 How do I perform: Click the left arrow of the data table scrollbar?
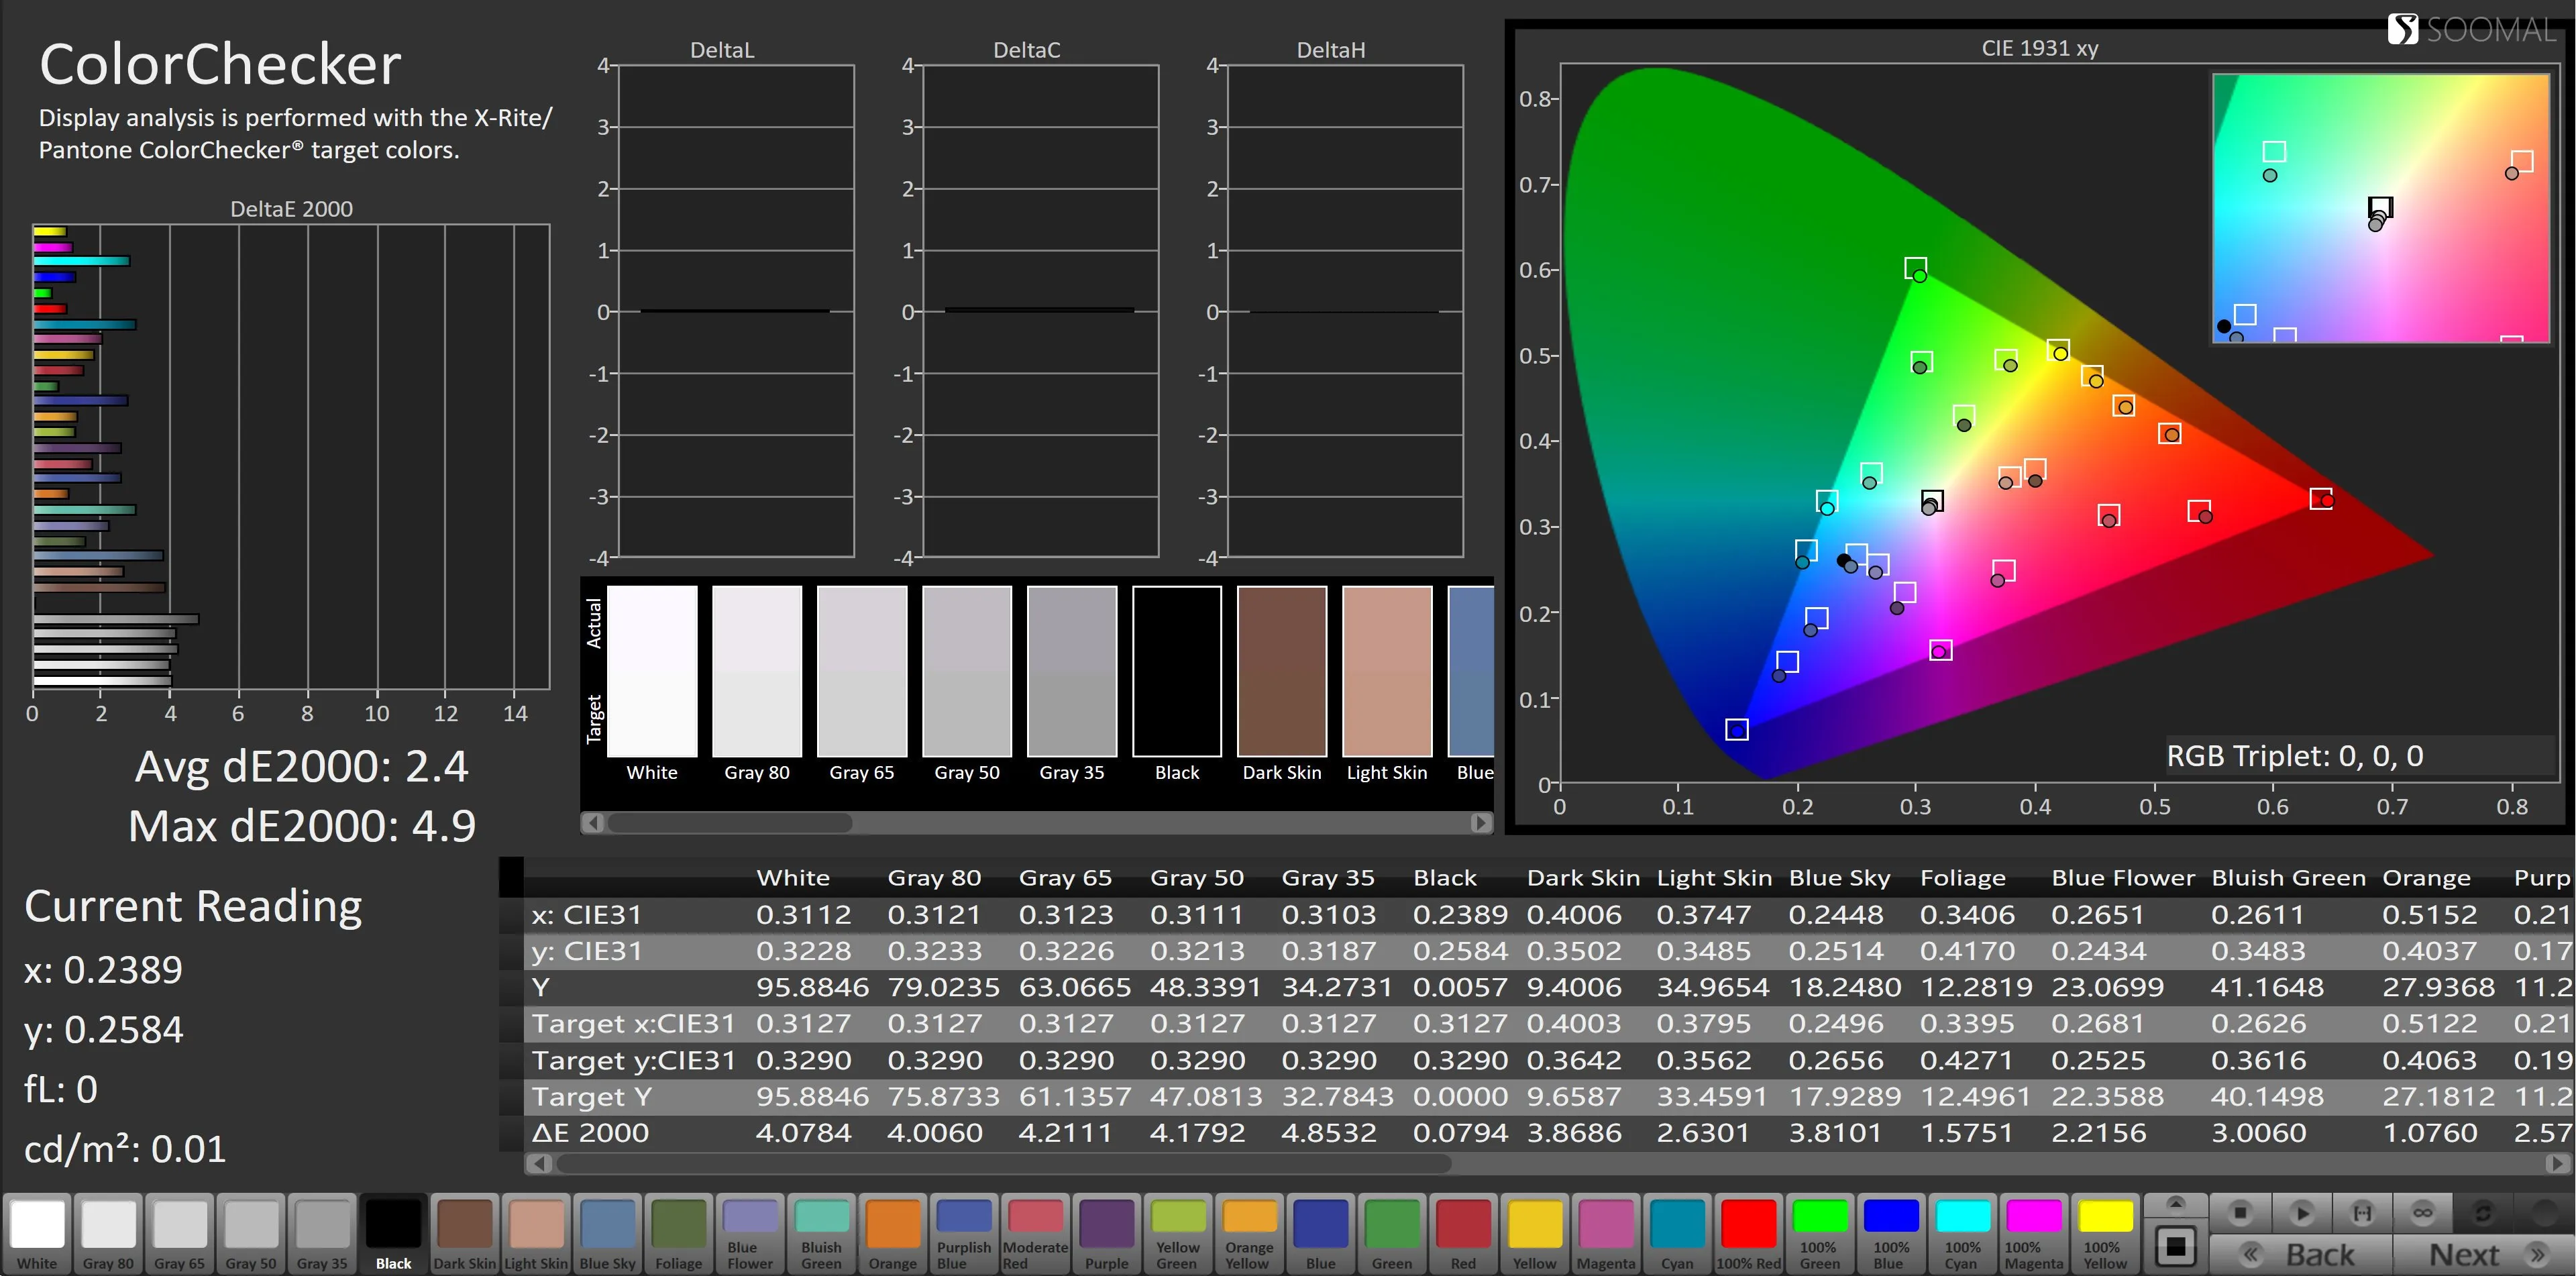[x=539, y=1163]
